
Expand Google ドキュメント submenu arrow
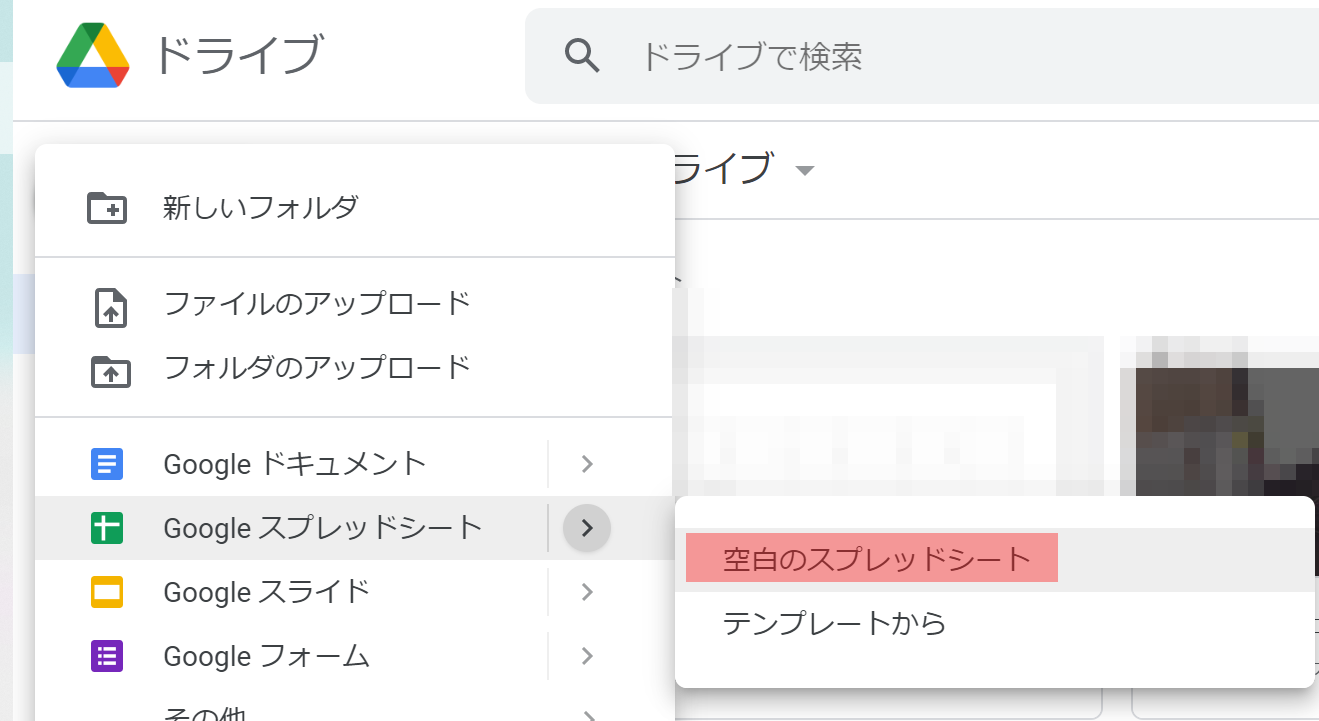coord(587,464)
